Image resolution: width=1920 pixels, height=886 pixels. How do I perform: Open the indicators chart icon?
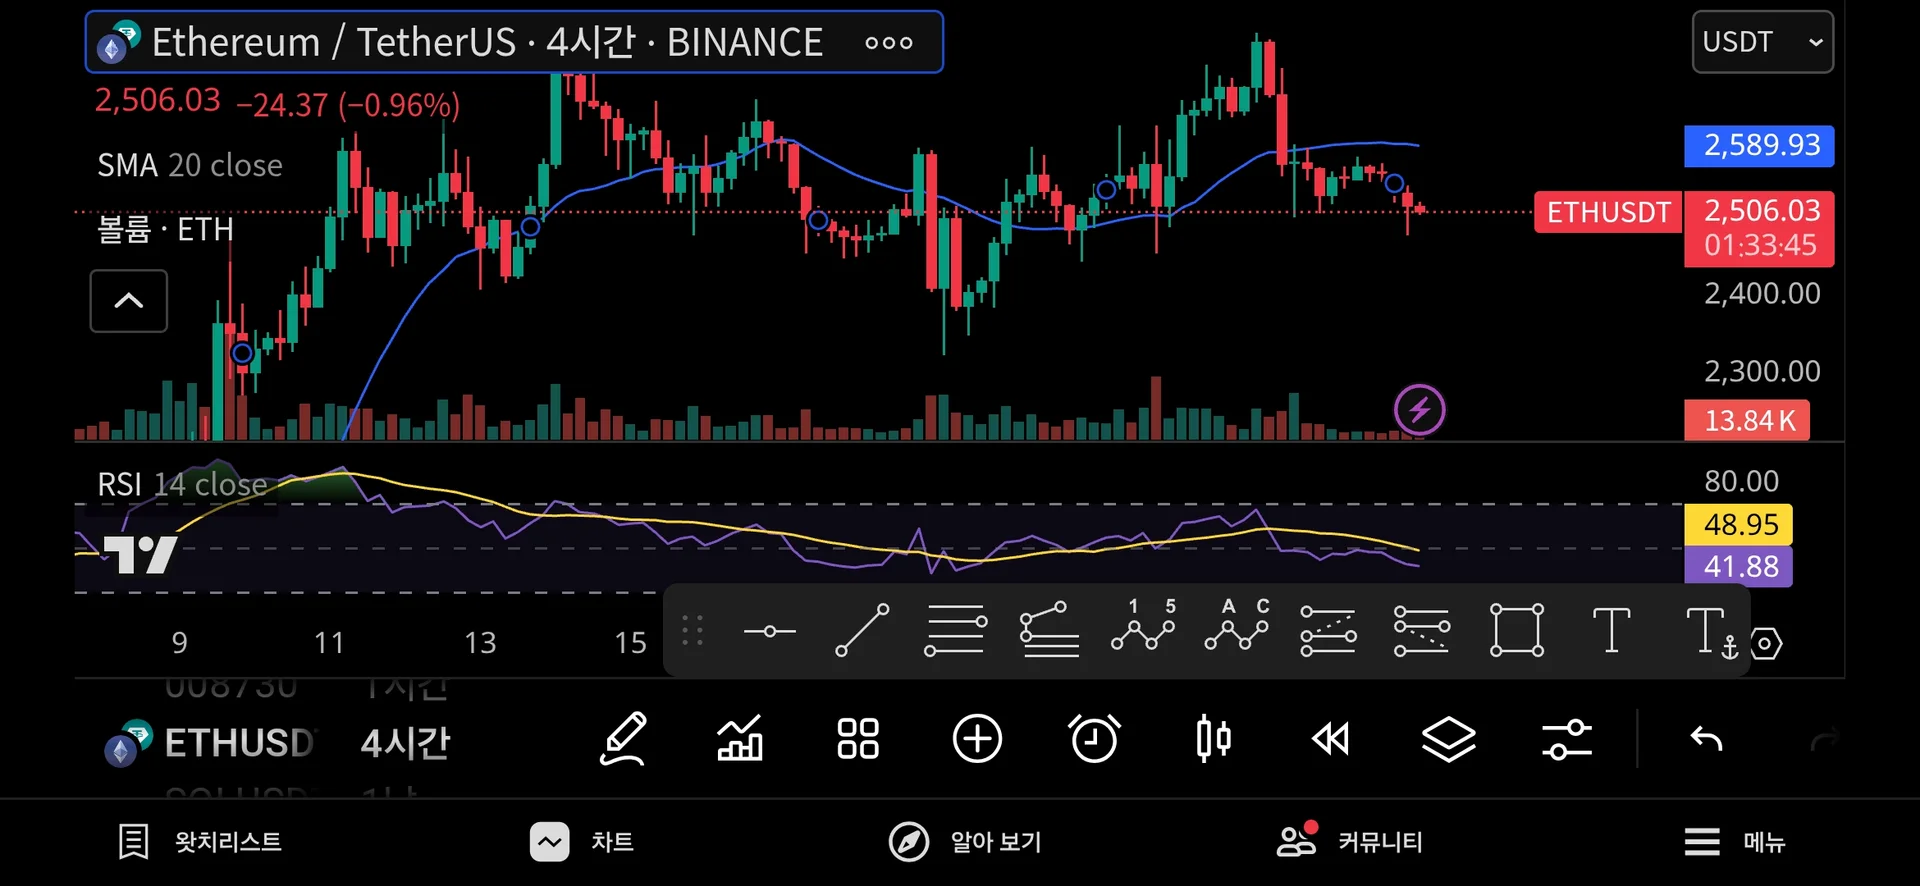(x=740, y=740)
